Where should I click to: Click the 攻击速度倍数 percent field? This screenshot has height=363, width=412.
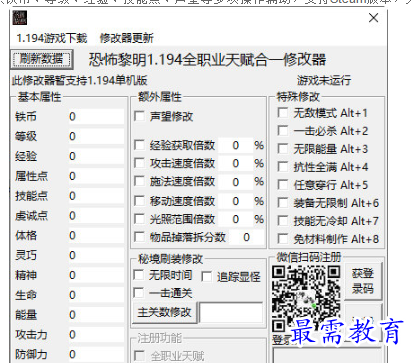[236, 163]
